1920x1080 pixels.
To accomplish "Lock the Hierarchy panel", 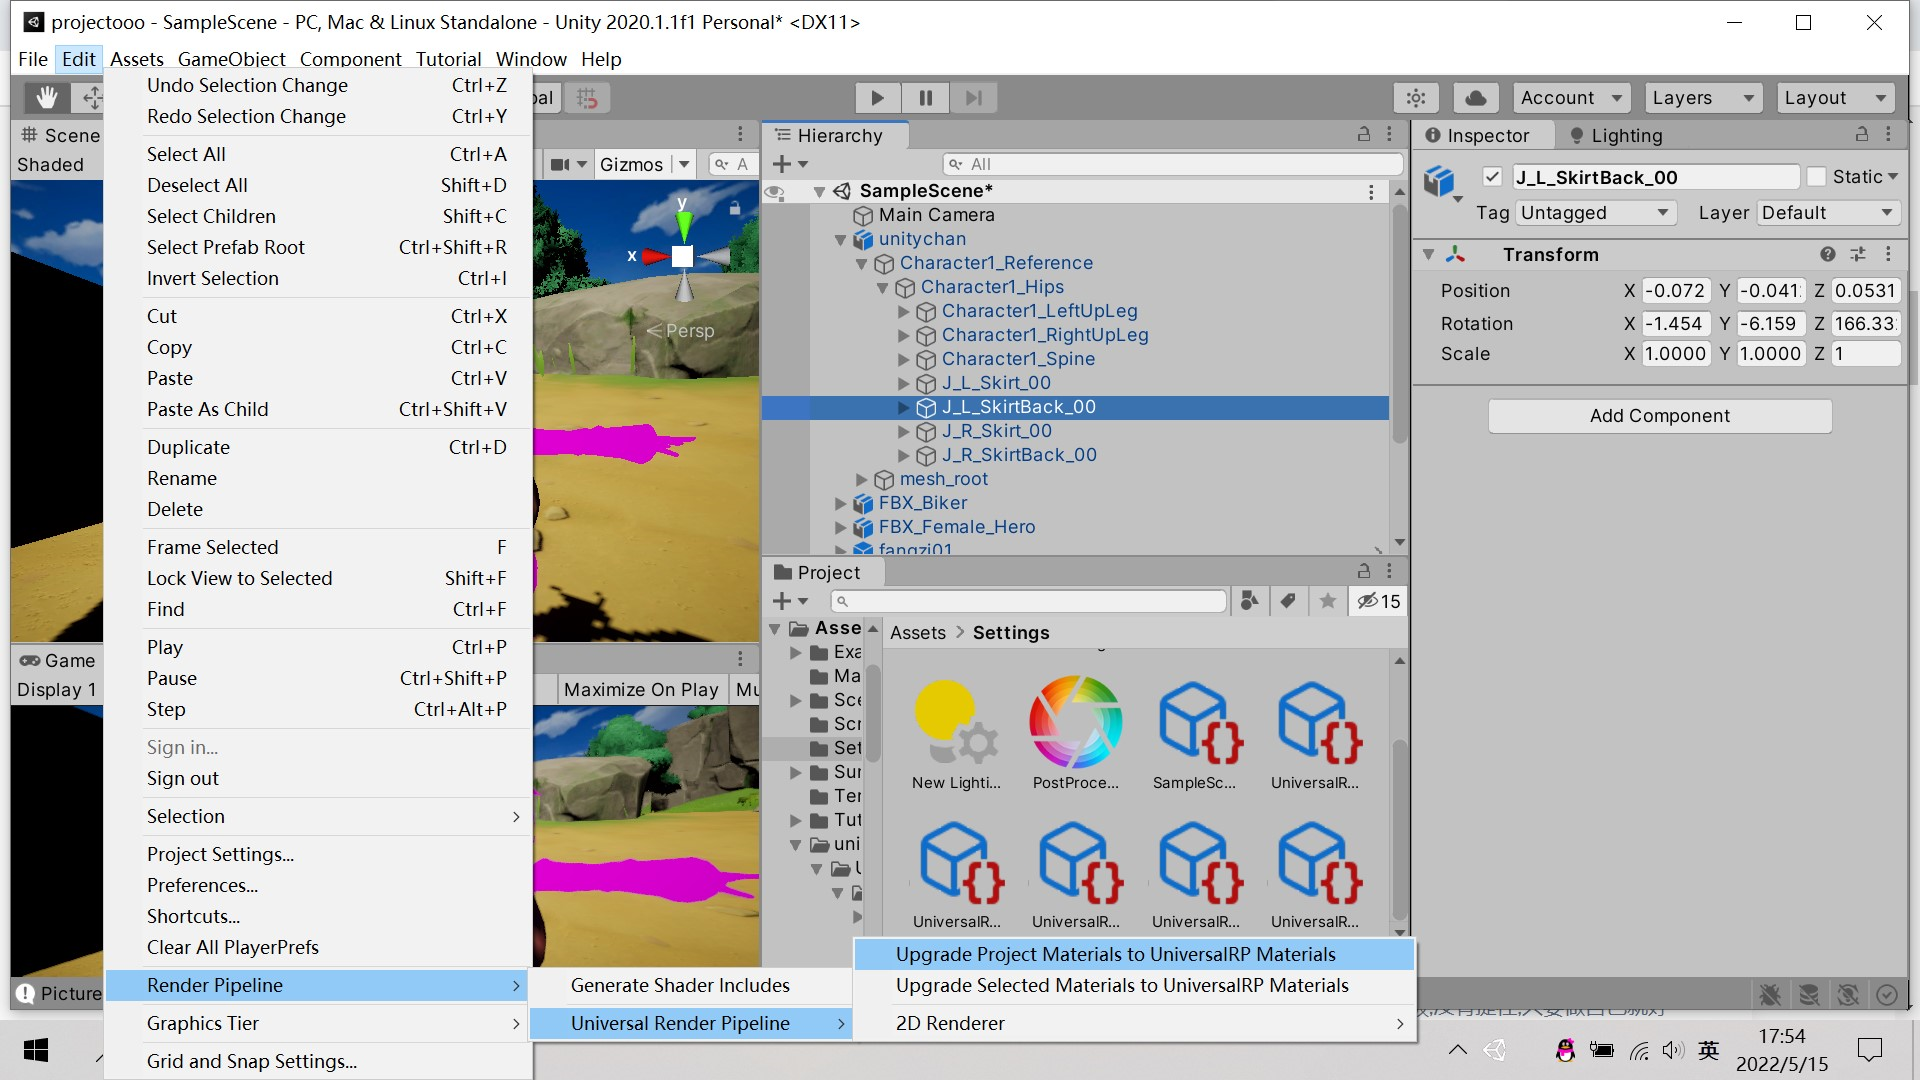I will 1363,134.
